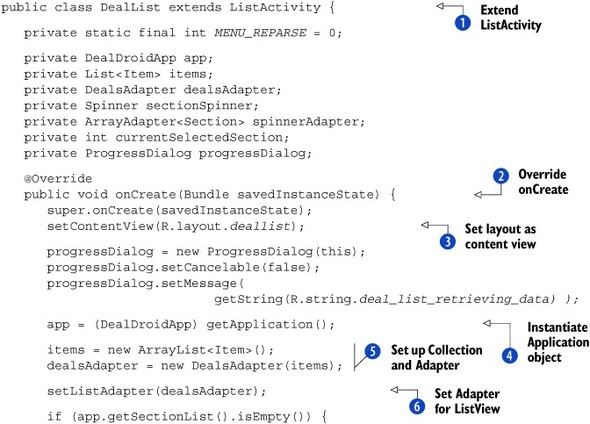Click the 'Extend ListActivity' annotation label
Screen dimensions: 590x424
pyautogui.click(x=511, y=17)
